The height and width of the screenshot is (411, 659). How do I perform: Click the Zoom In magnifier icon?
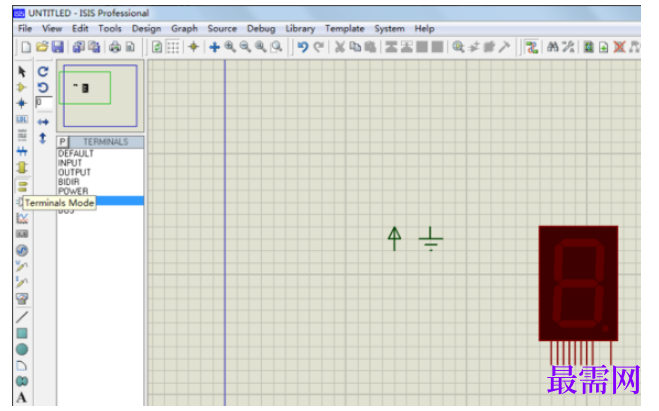tap(230, 47)
